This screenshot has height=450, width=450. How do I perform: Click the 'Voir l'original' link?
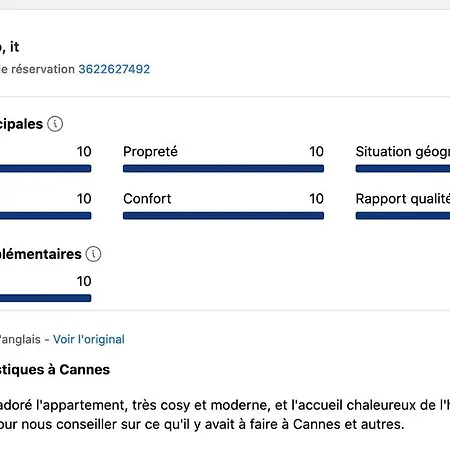point(89,339)
